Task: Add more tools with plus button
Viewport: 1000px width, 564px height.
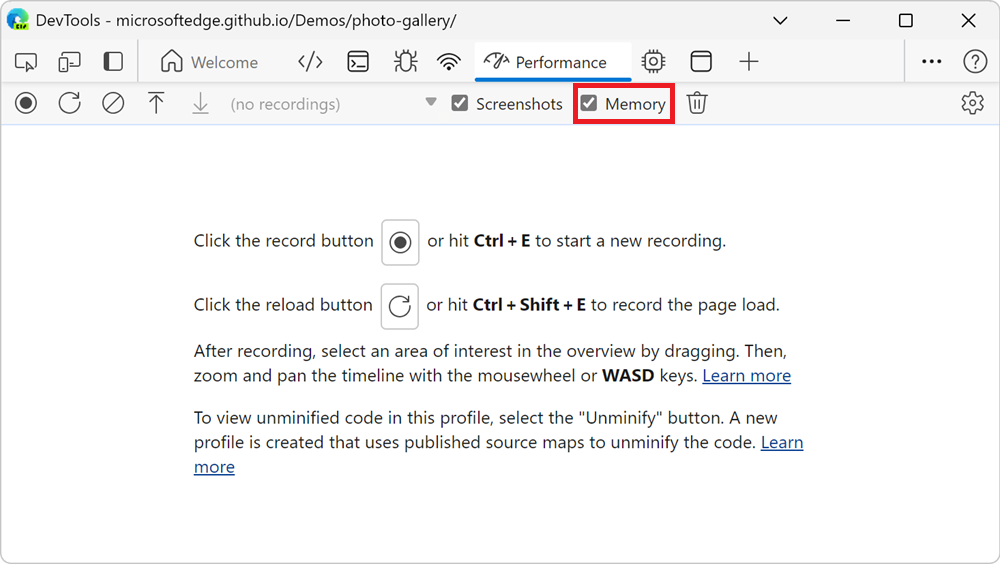Action: pos(749,62)
